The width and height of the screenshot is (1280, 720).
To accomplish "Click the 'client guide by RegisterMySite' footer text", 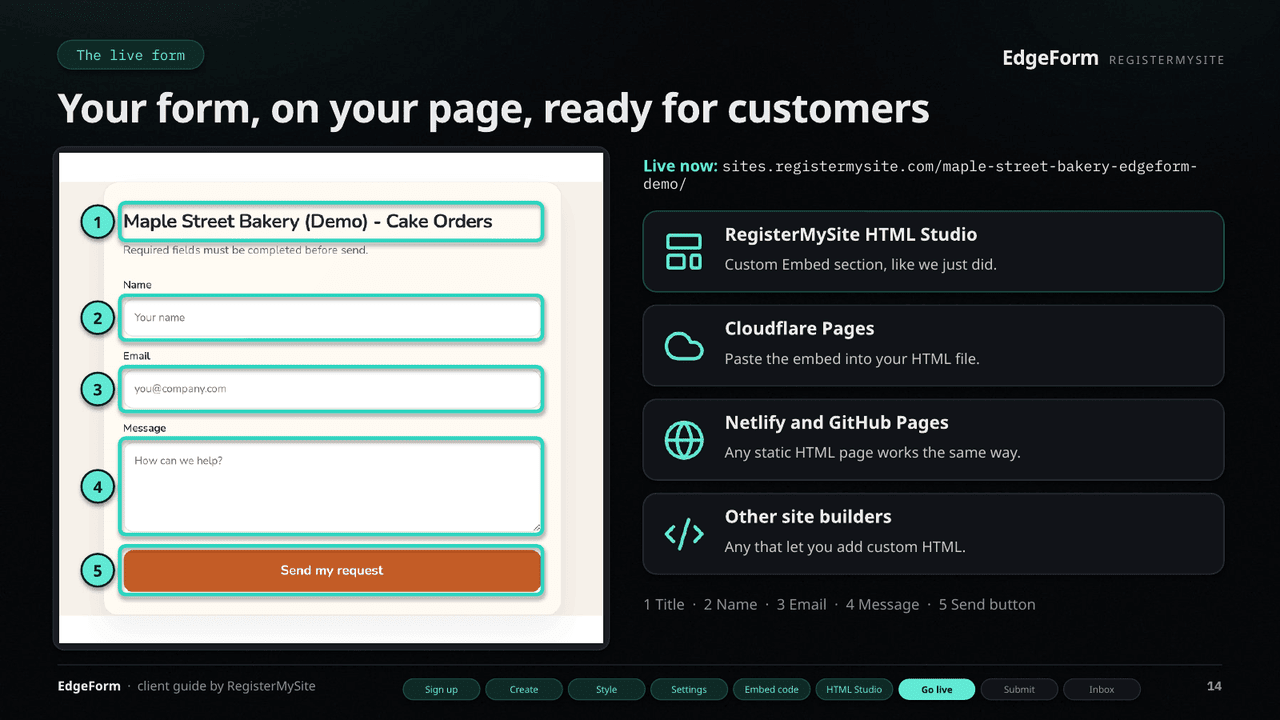I will click(x=227, y=686).
